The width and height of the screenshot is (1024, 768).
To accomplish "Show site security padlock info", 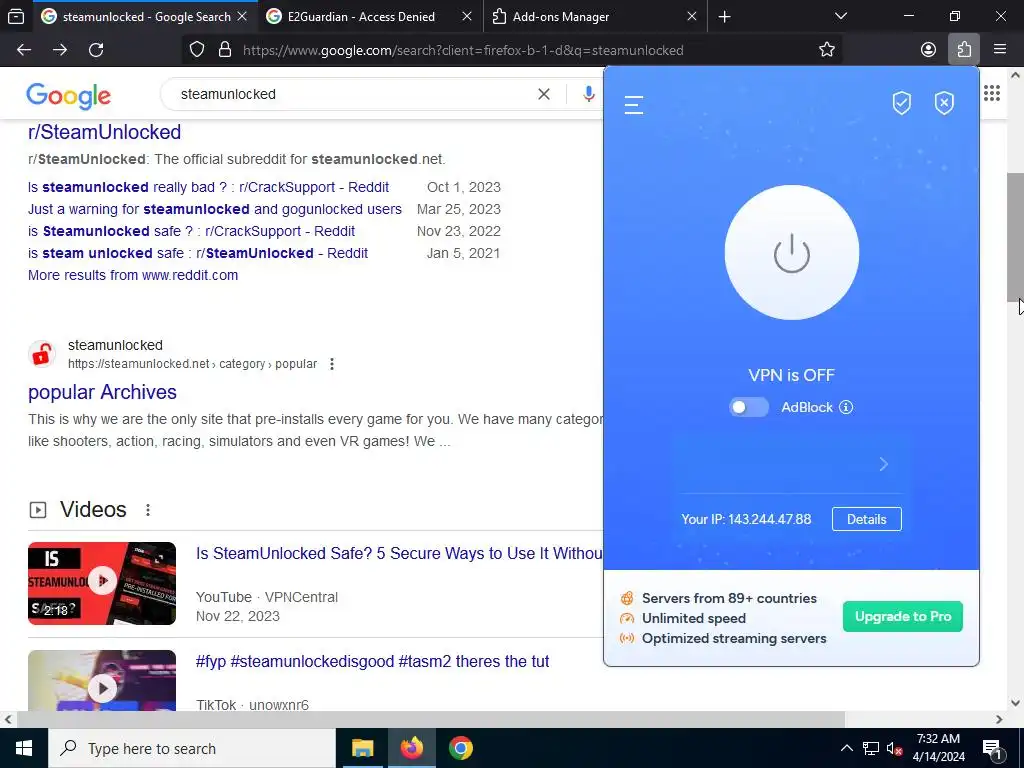I will 225,50.
